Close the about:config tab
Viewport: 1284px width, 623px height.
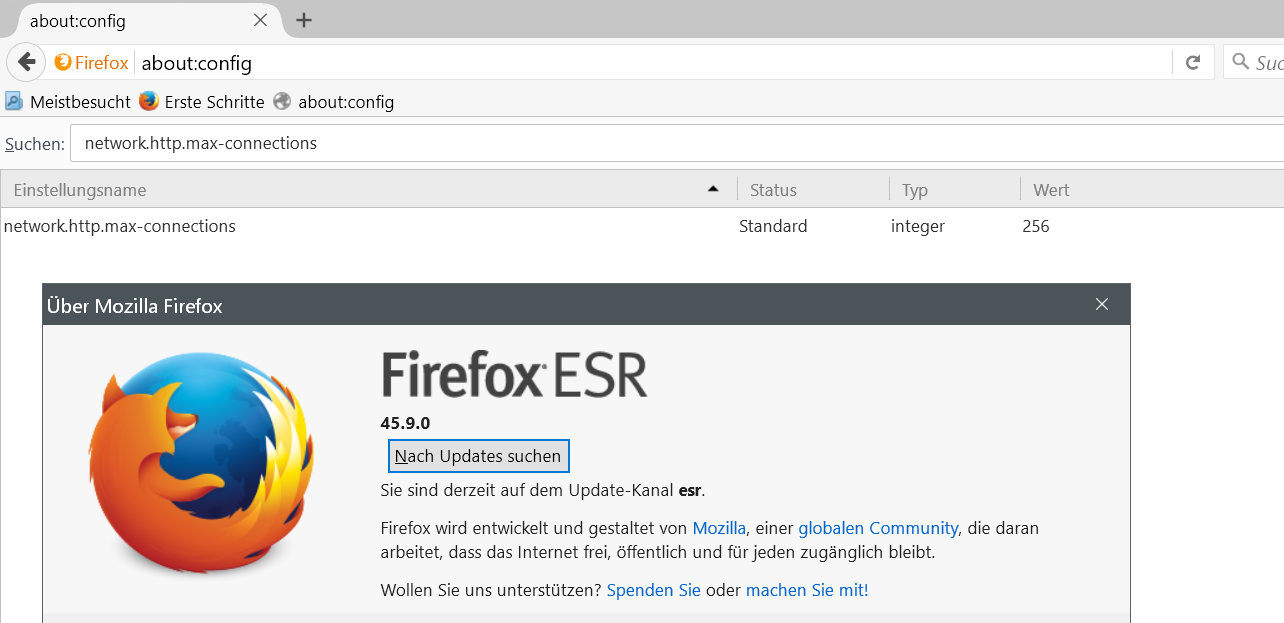pos(260,20)
